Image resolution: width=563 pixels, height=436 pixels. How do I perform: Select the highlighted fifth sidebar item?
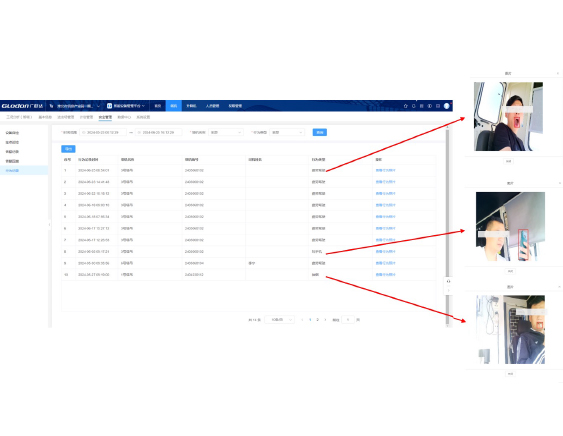point(24,170)
